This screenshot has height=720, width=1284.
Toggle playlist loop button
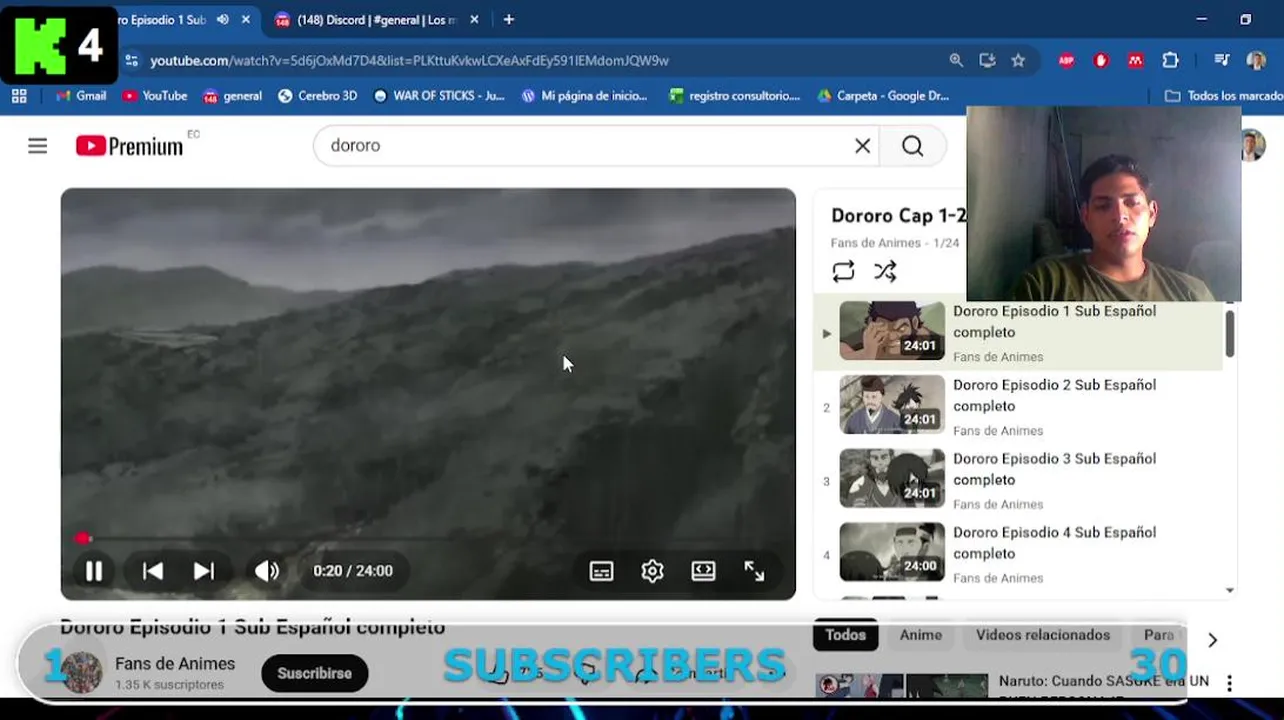click(843, 271)
